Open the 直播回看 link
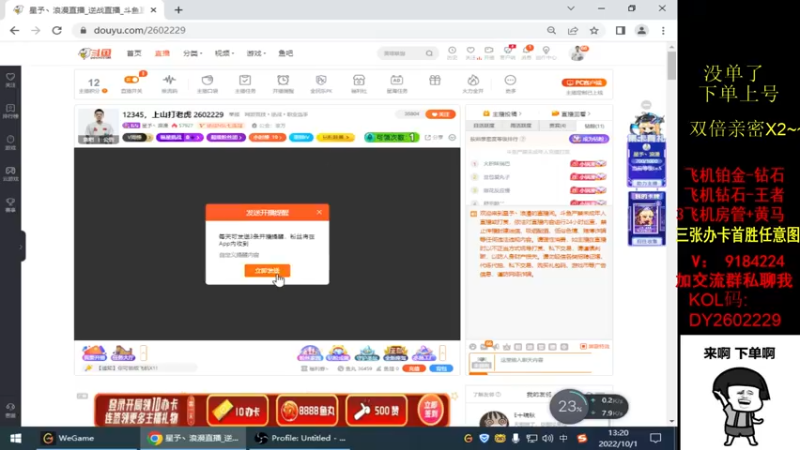This screenshot has width=800, height=450. click(571, 114)
